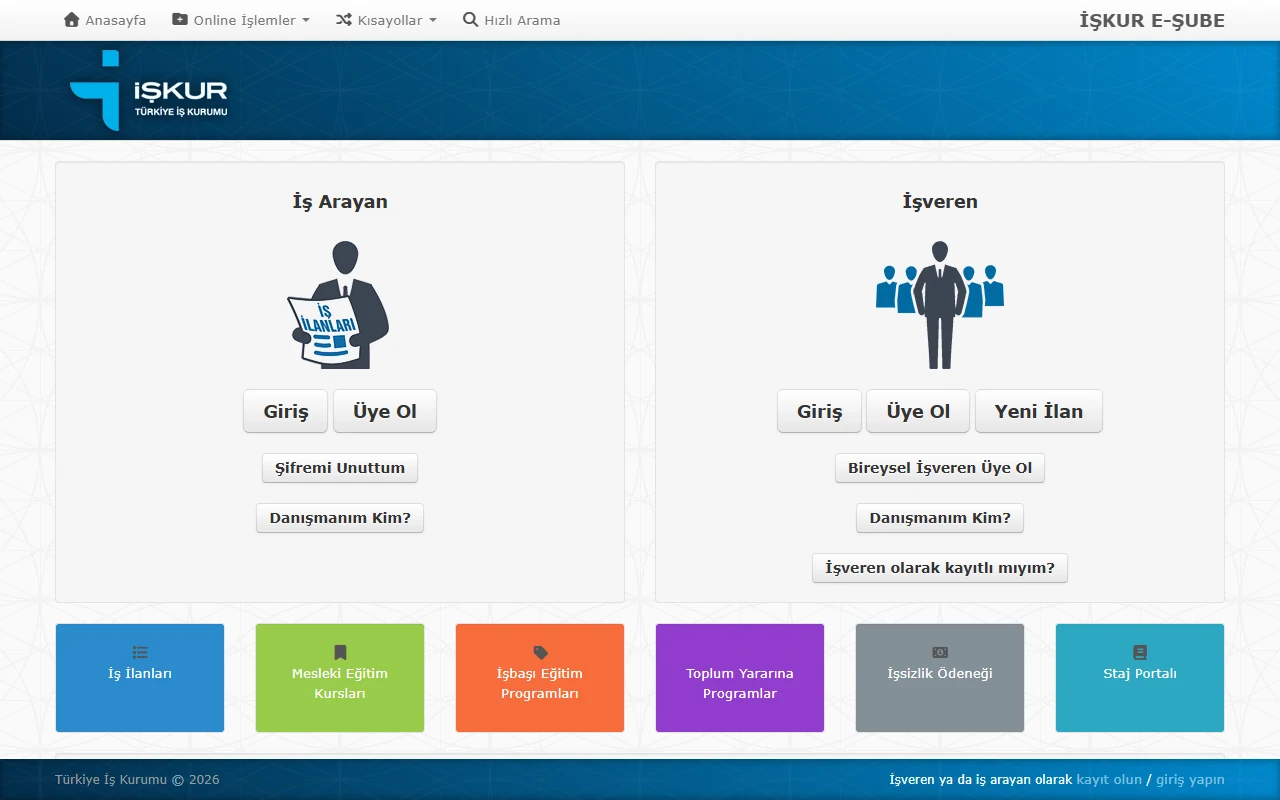The height and width of the screenshot is (800, 1280).
Task: Click Danışmanım Kim? under İşveren
Action: 940,518
